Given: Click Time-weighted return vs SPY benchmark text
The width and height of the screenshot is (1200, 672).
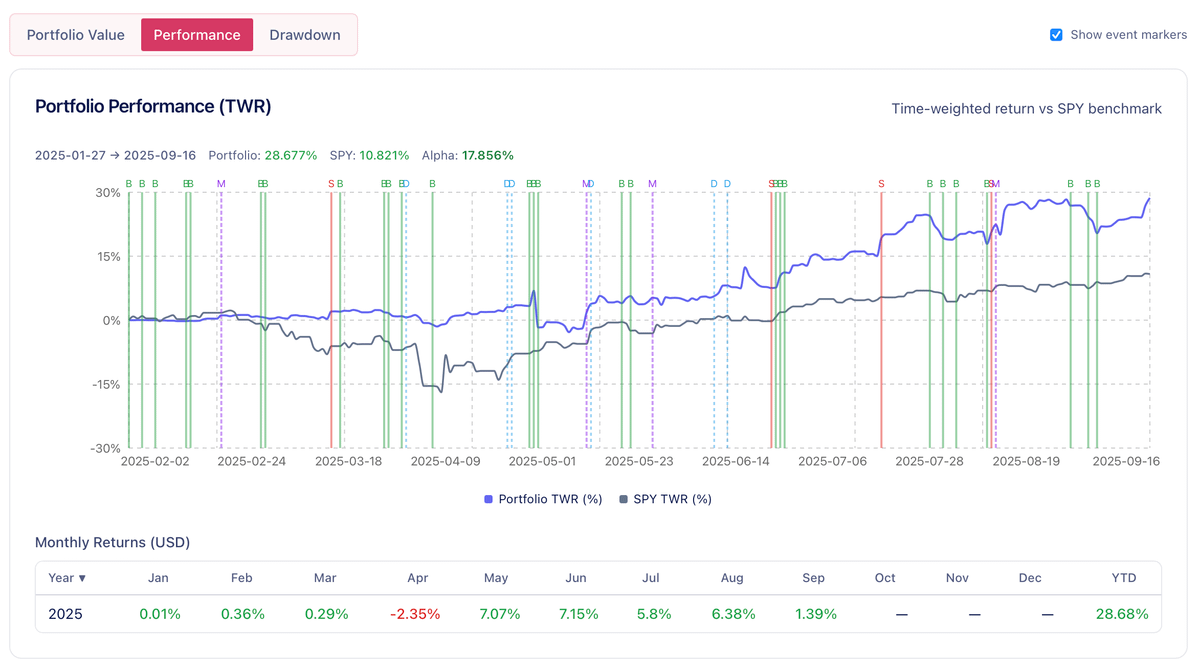Looking at the screenshot, I should tap(1027, 108).
